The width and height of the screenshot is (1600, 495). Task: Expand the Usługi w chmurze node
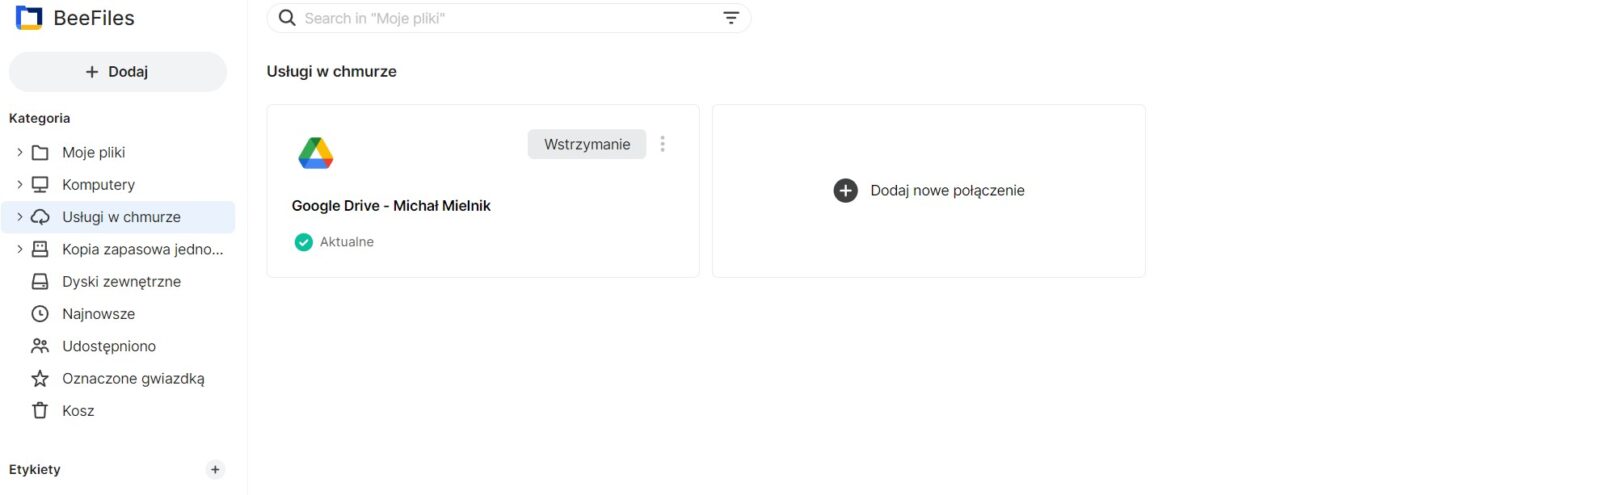click(x=19, y=217)
